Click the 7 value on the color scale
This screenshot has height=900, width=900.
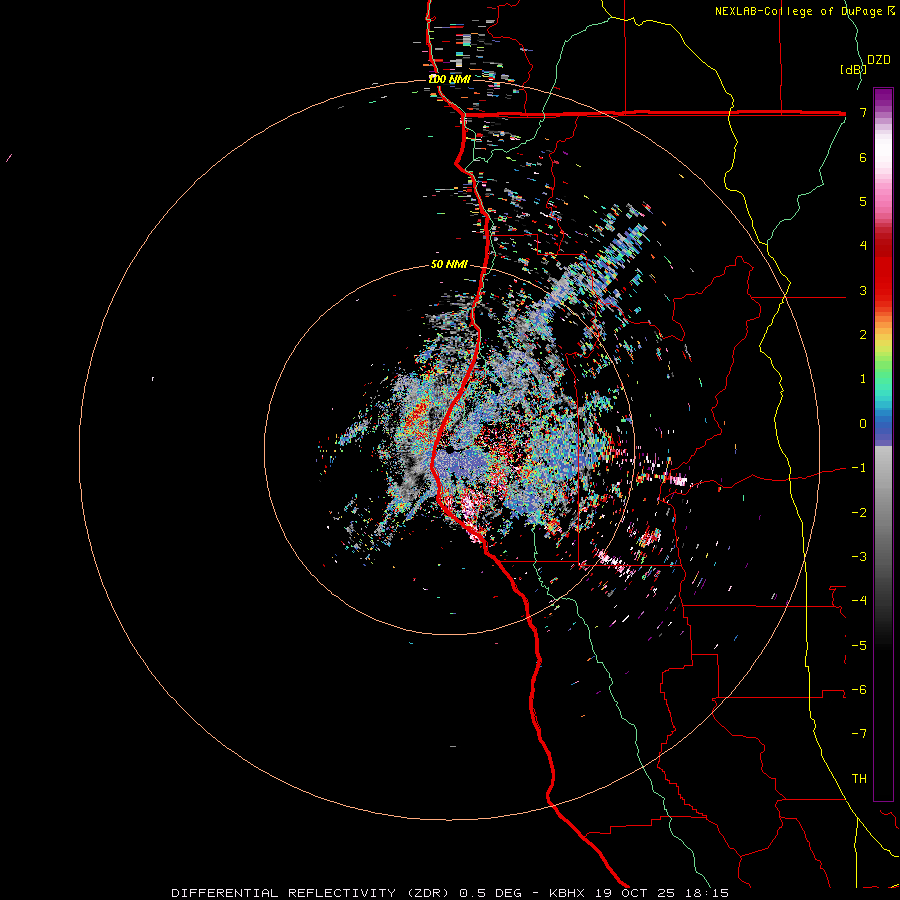pos(863,112)
